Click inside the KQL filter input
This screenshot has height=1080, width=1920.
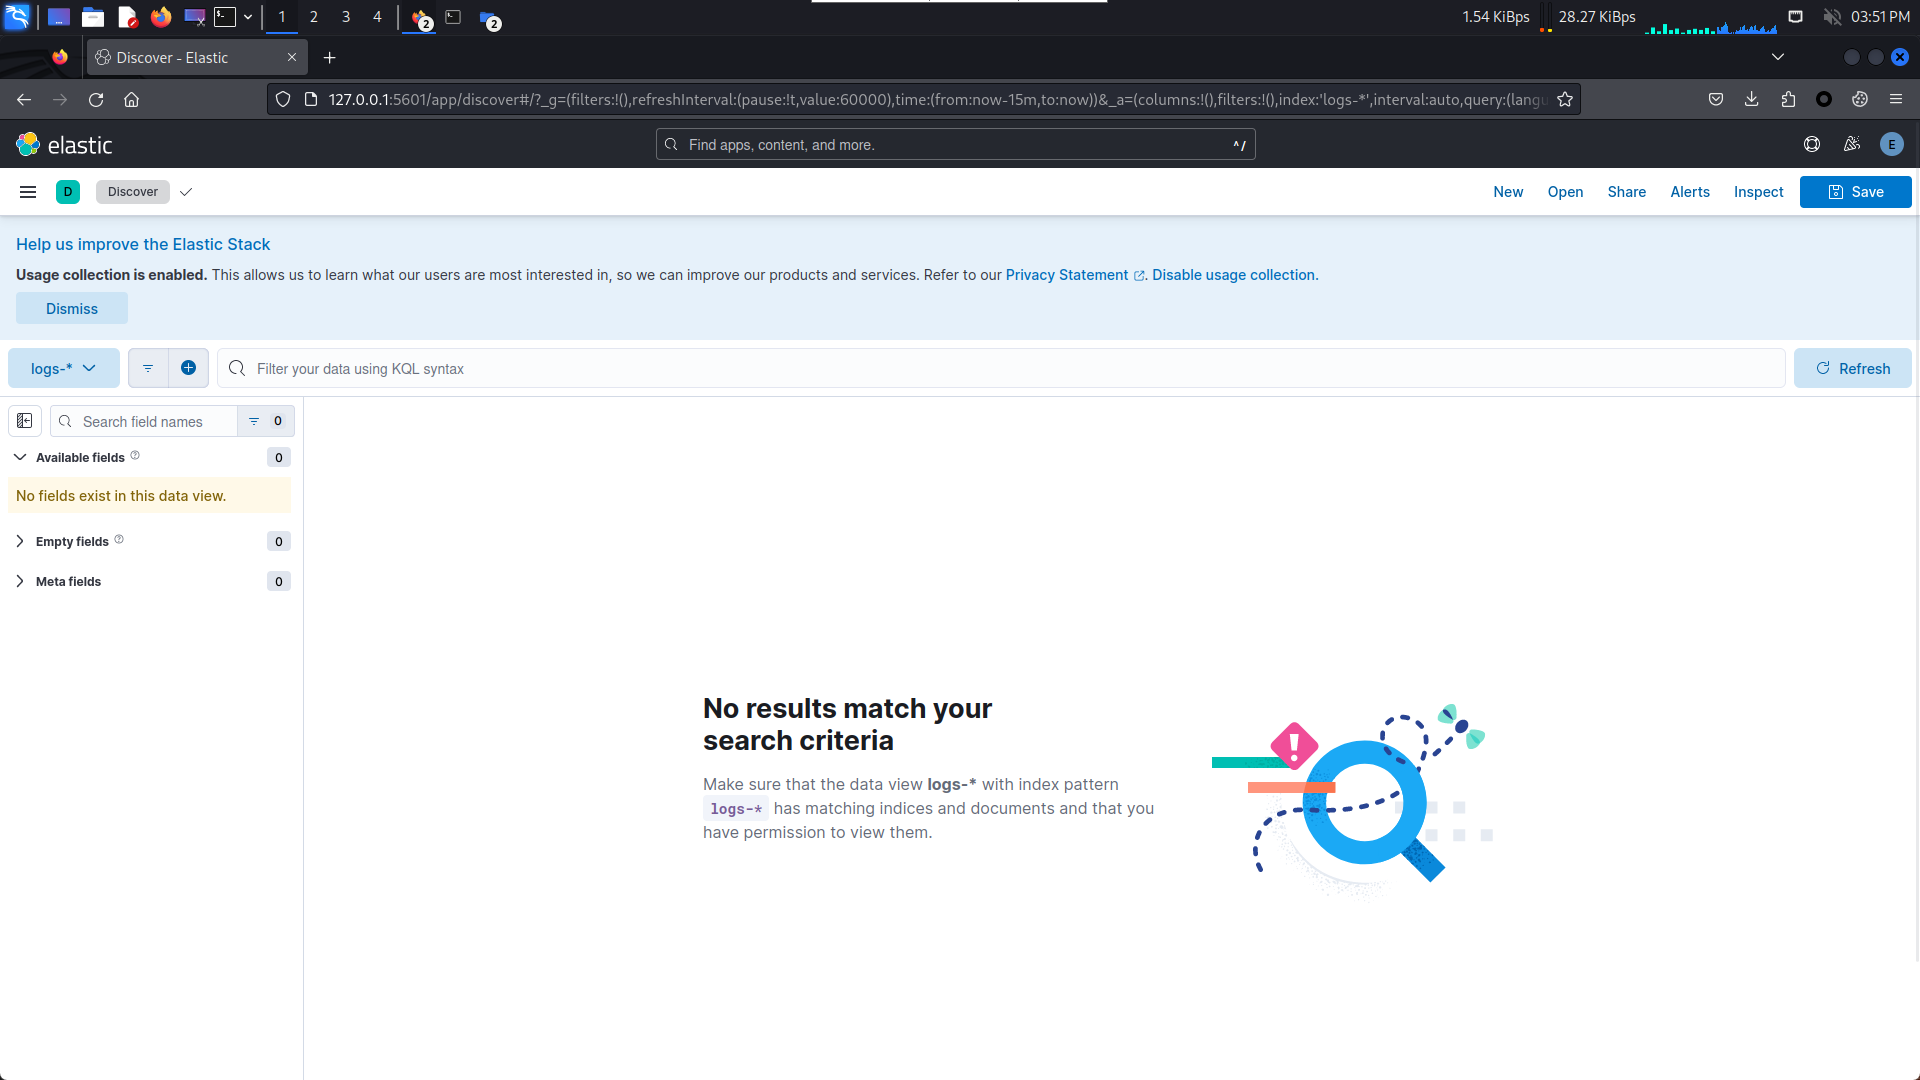700,368
